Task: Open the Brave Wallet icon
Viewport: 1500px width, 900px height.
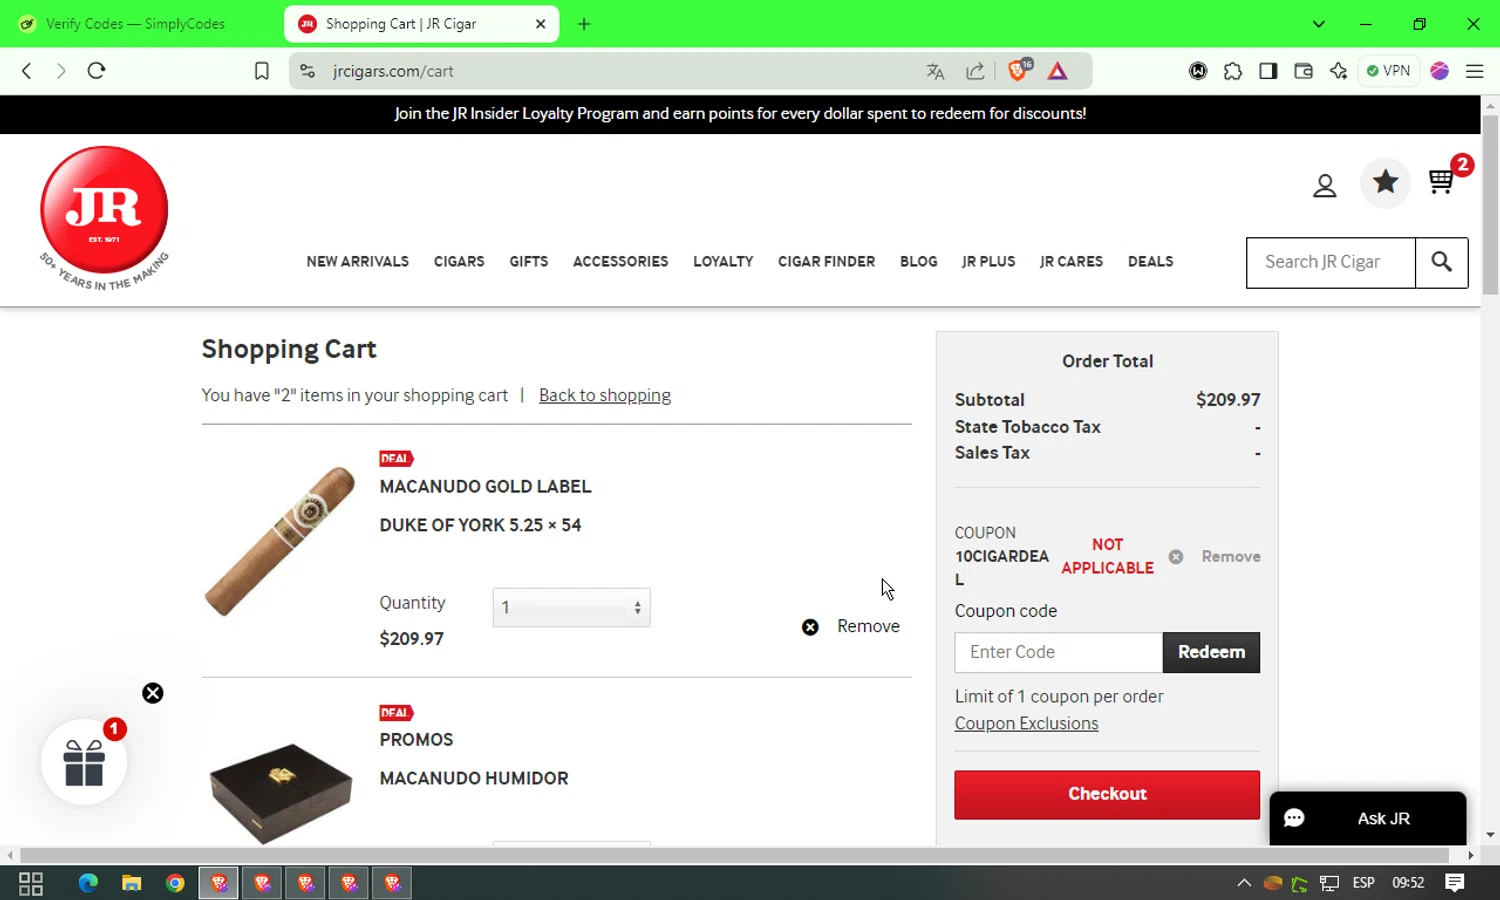Action: coord(1303,71)
